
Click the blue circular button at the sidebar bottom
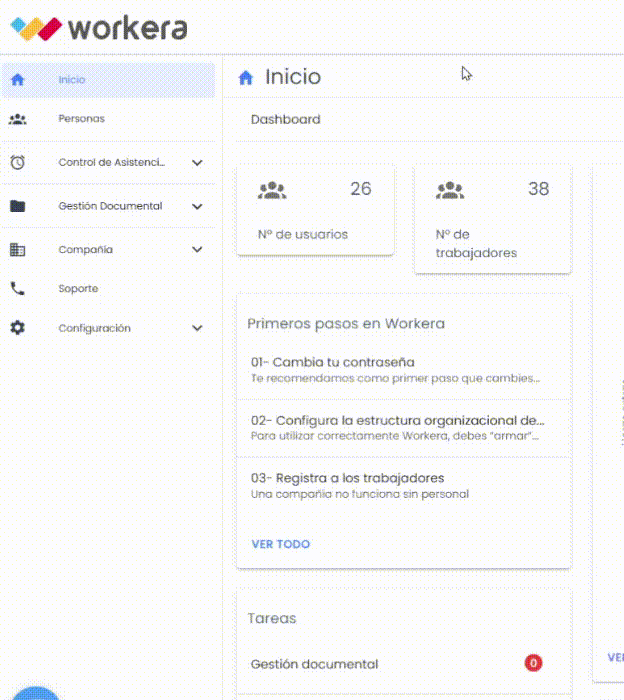[36, 693]
